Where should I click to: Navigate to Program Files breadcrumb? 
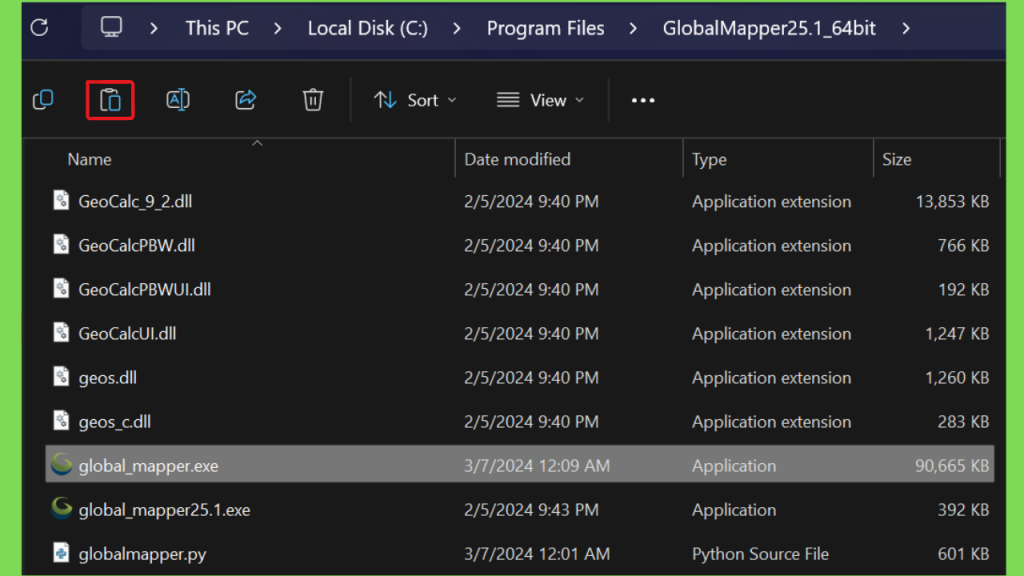(x=545, y=28)
